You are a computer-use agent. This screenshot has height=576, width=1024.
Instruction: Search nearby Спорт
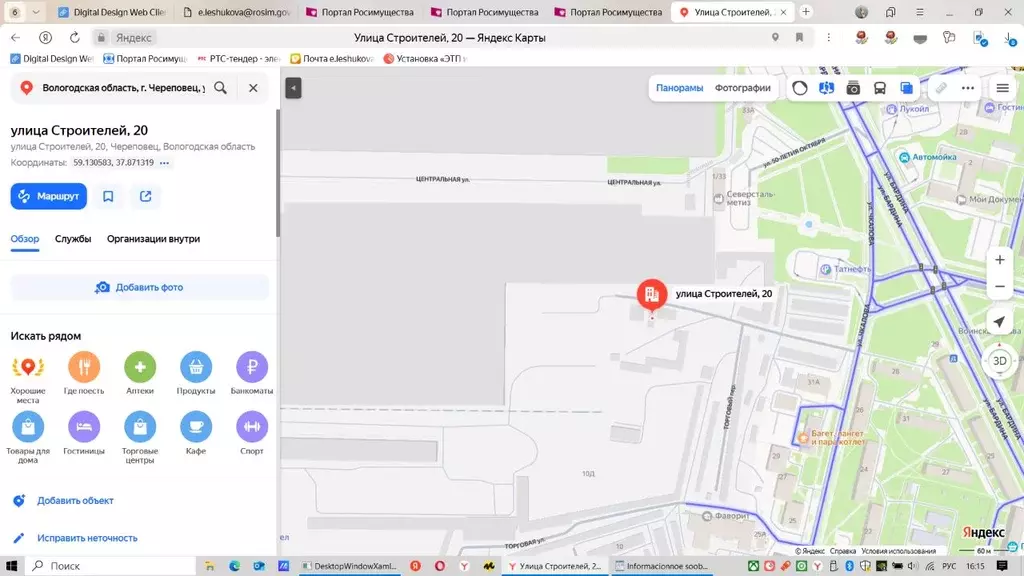[252, 433]
